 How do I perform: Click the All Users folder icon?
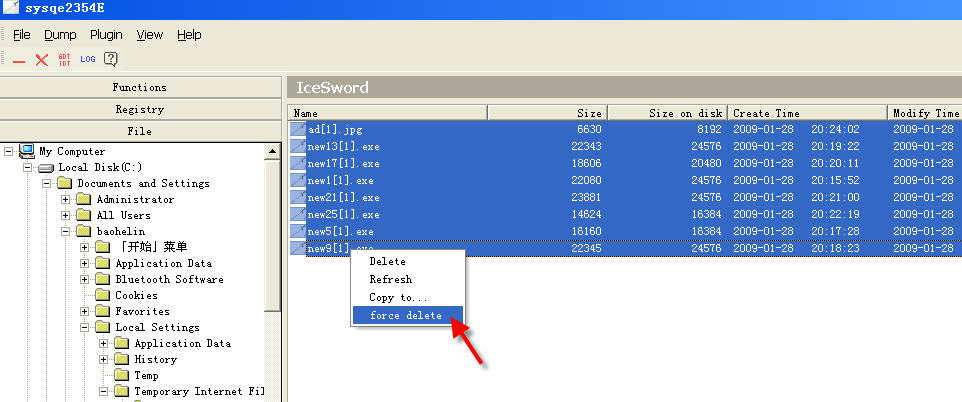tap(84, 215)
